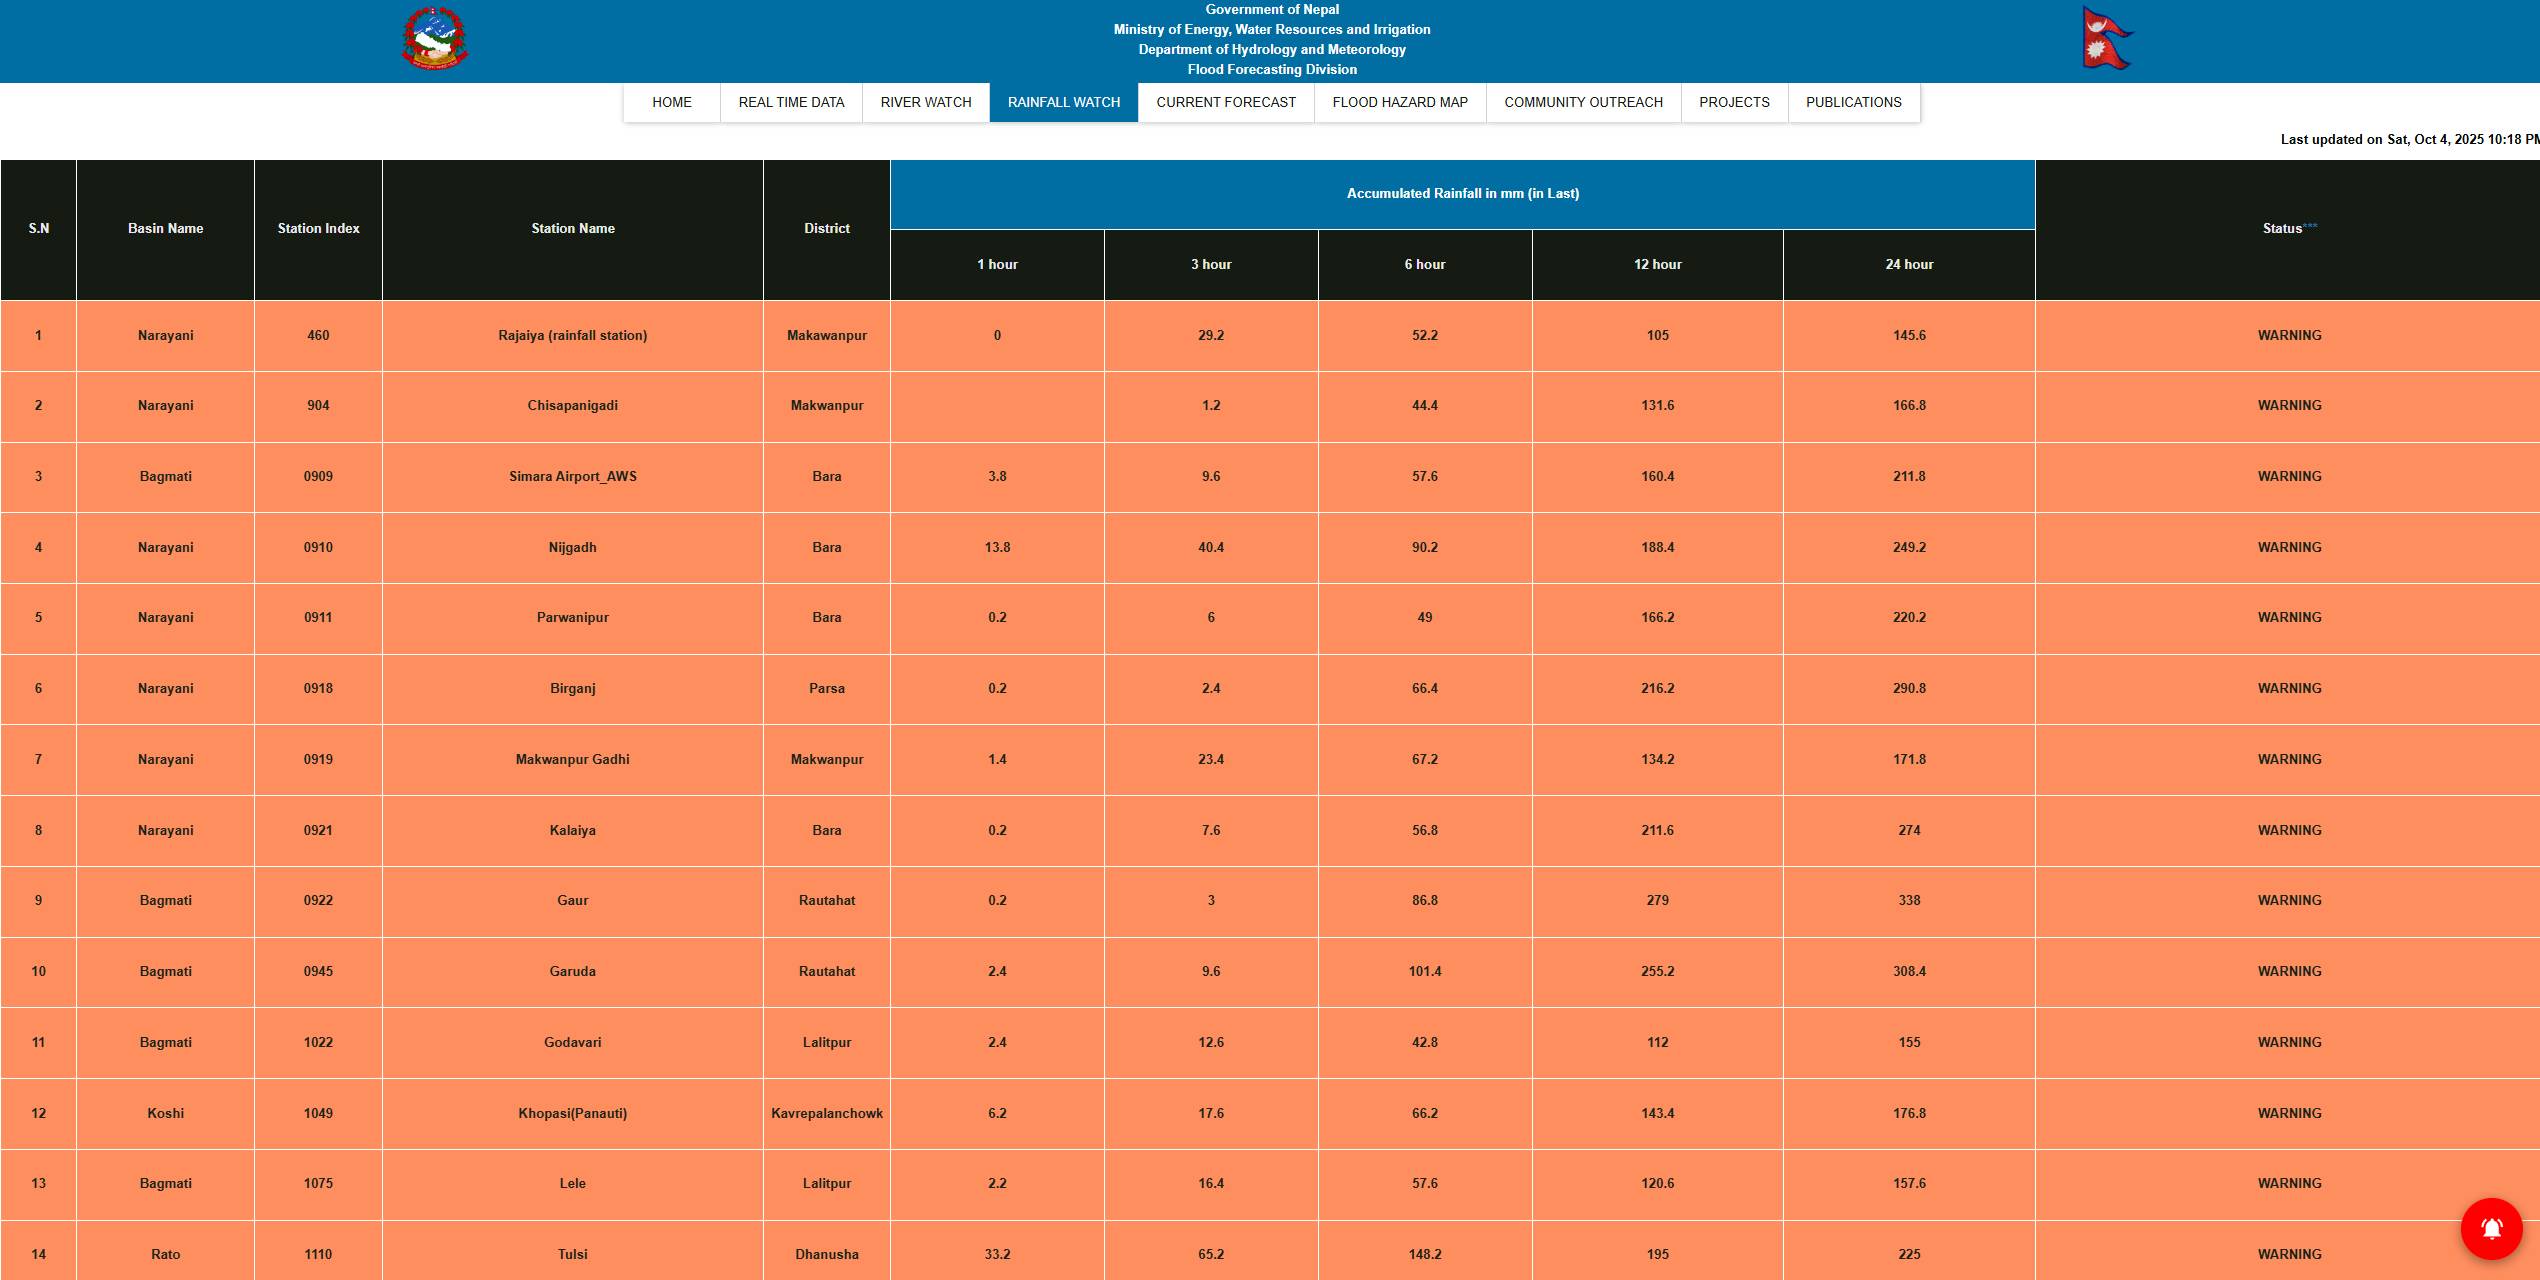Click the WARNING status for Tulsi station

2288,1255
